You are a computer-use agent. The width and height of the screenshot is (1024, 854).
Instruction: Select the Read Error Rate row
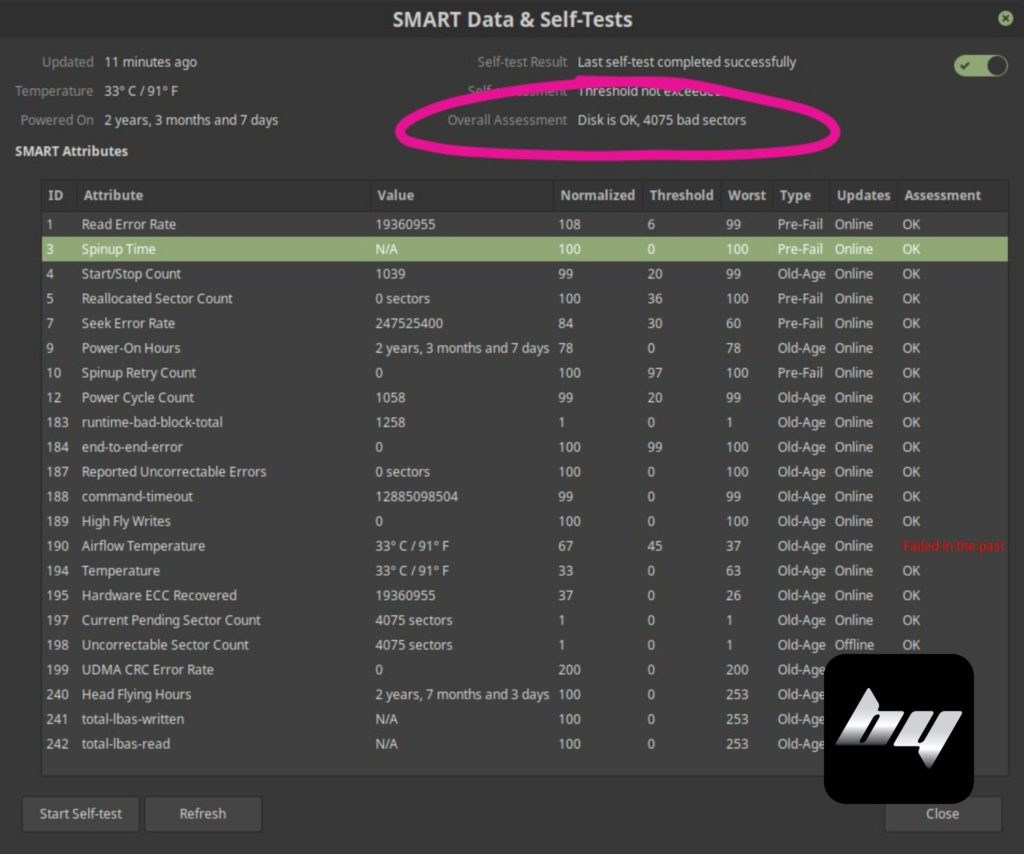tap(128, 225)
